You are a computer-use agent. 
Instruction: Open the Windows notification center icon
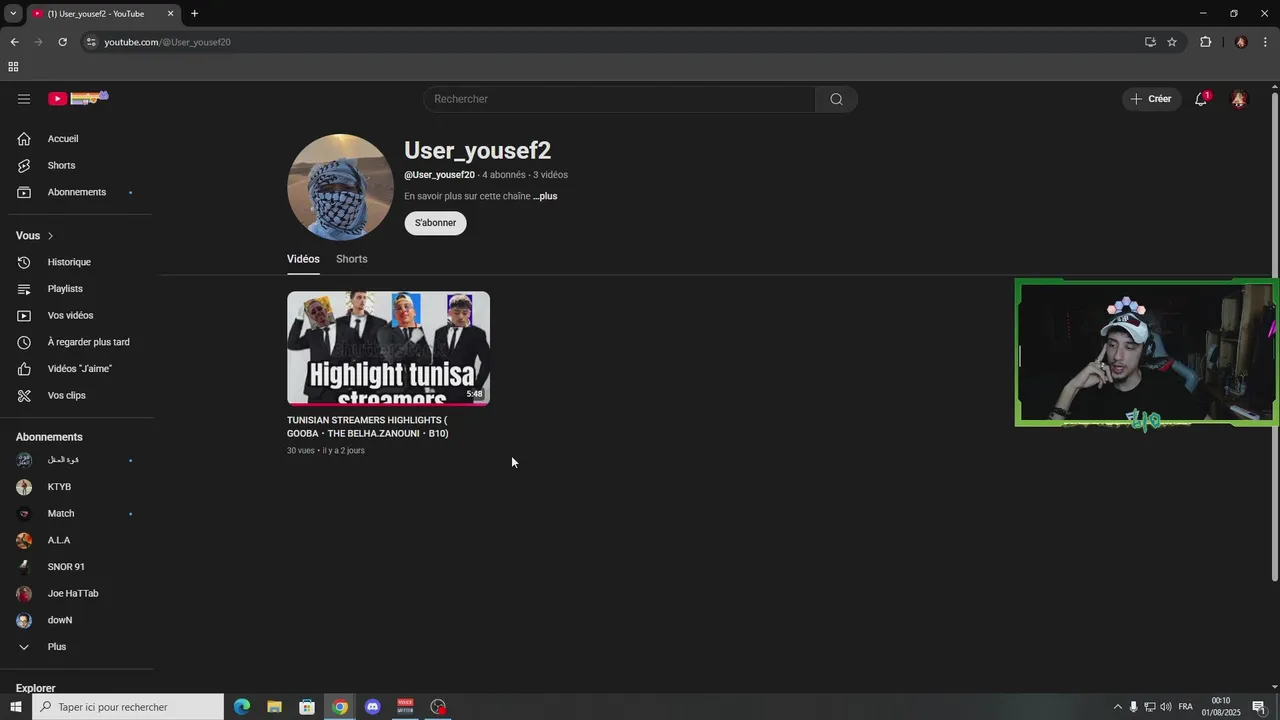[1259, 707]
